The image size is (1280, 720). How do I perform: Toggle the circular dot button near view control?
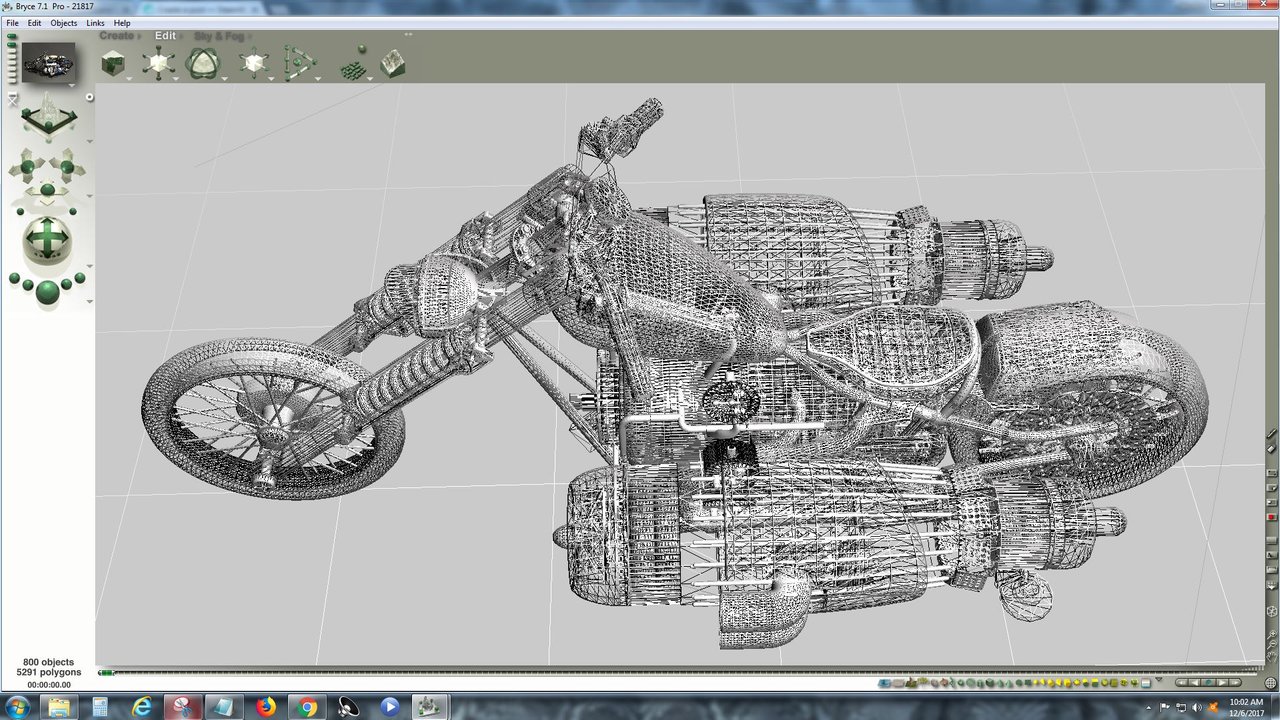[x=89, y=97]
